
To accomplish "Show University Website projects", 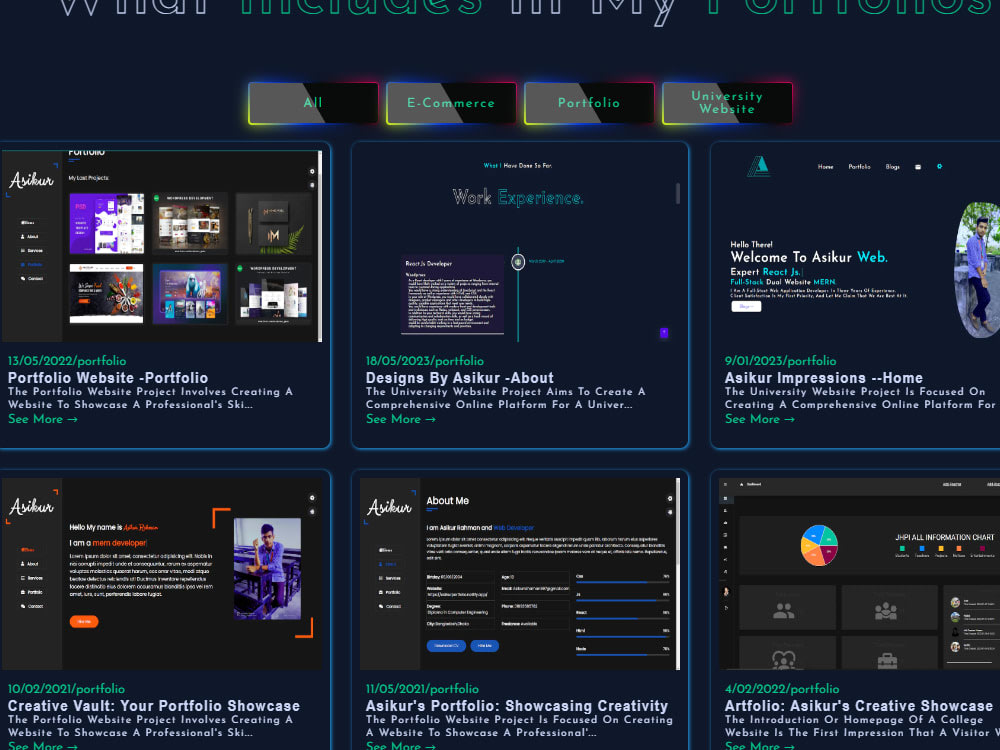I will coord(727,103).
